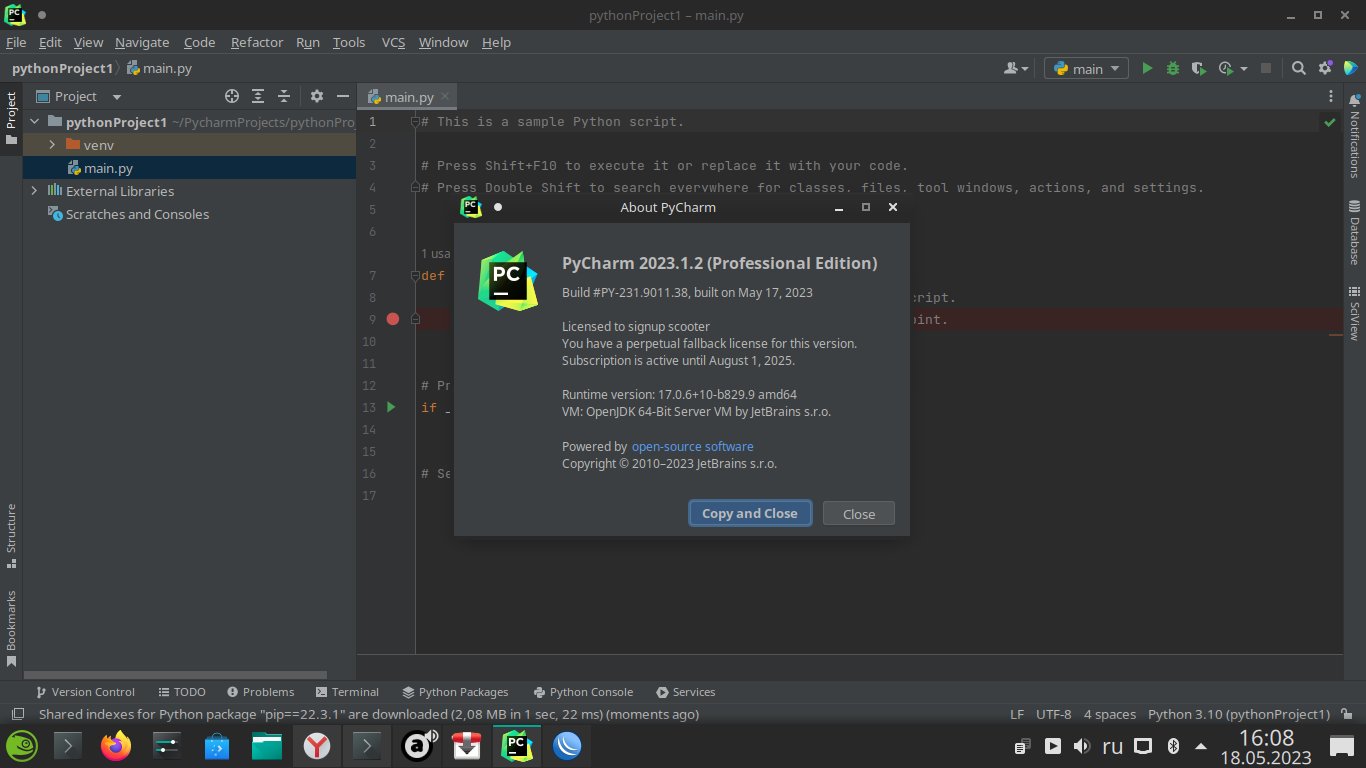1366x768 pixels.
Task: Click the green run gutter arrow on line 13
Action: (x=391, y=407)
